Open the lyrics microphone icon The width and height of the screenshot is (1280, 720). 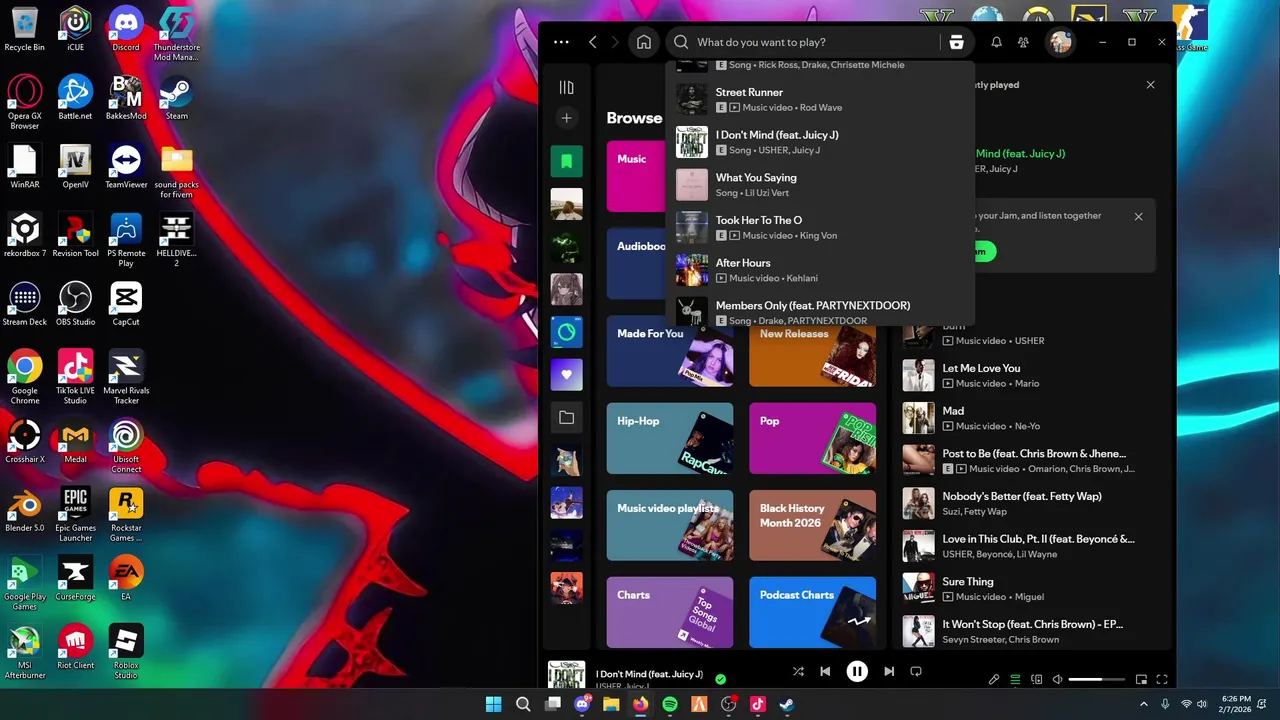pyautogui.click(x=994, y=680)
